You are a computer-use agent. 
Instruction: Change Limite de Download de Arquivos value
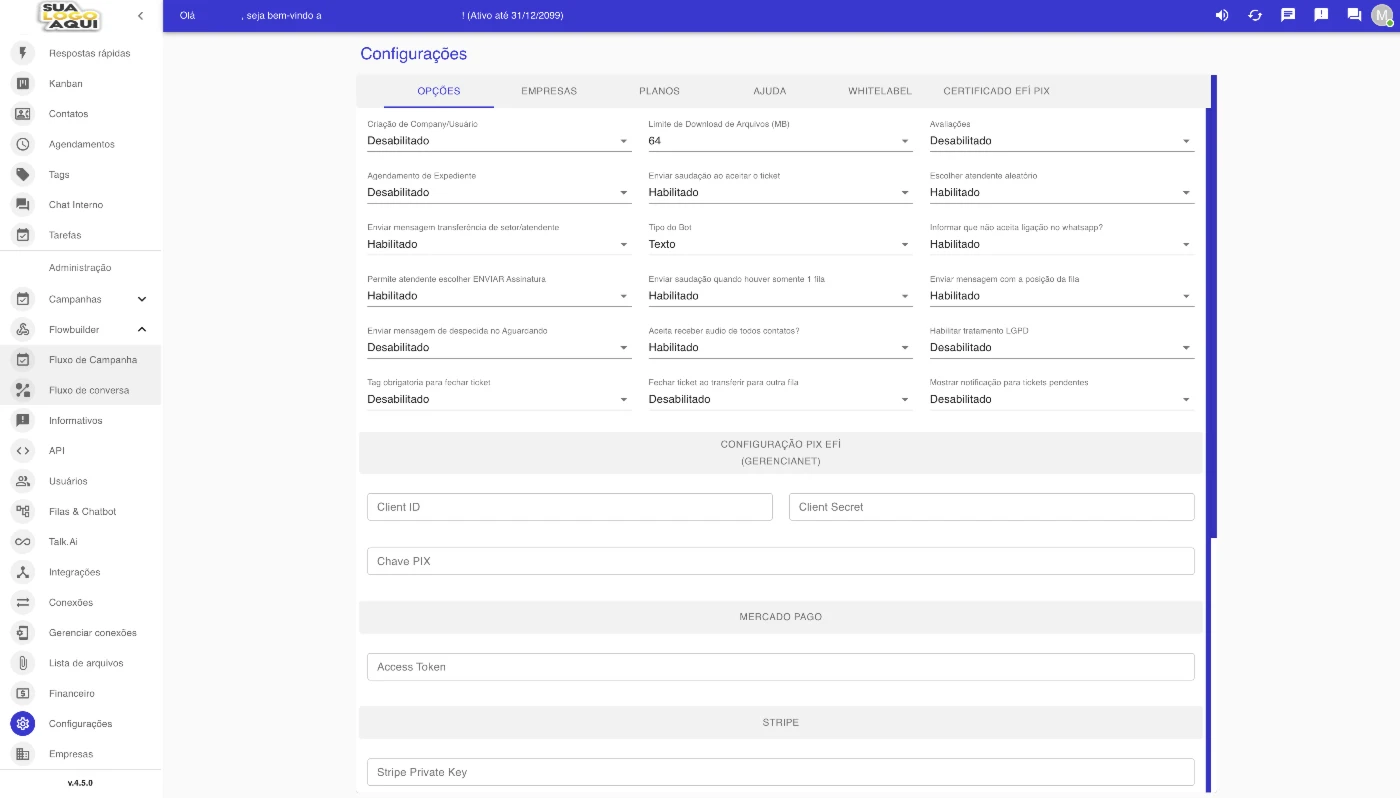coord(779,141)
